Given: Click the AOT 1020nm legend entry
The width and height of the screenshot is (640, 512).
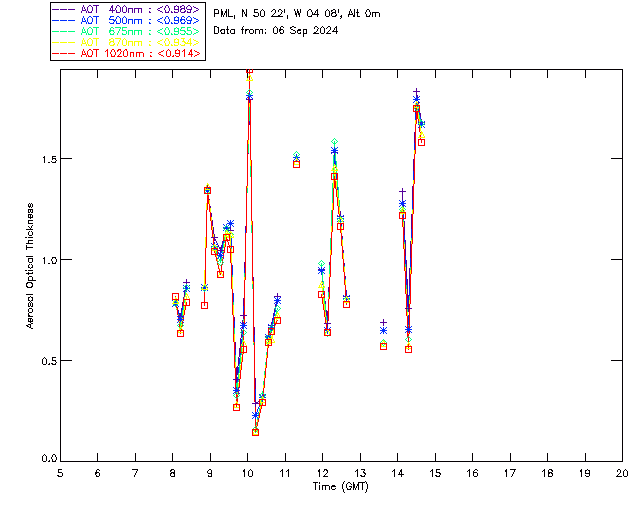Looking at the screenshot, I should coord(127,53).
